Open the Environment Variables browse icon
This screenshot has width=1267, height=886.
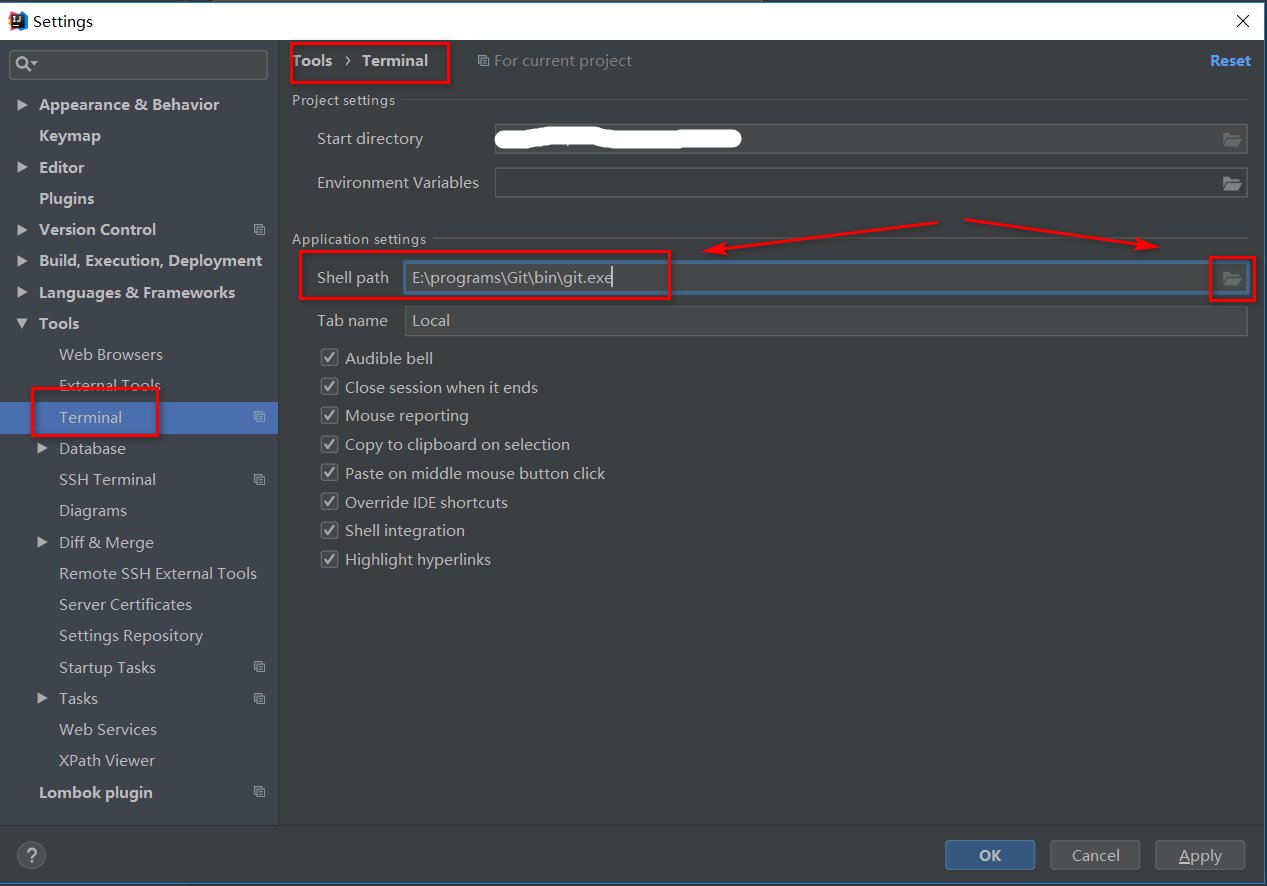tap(1232, 183)
